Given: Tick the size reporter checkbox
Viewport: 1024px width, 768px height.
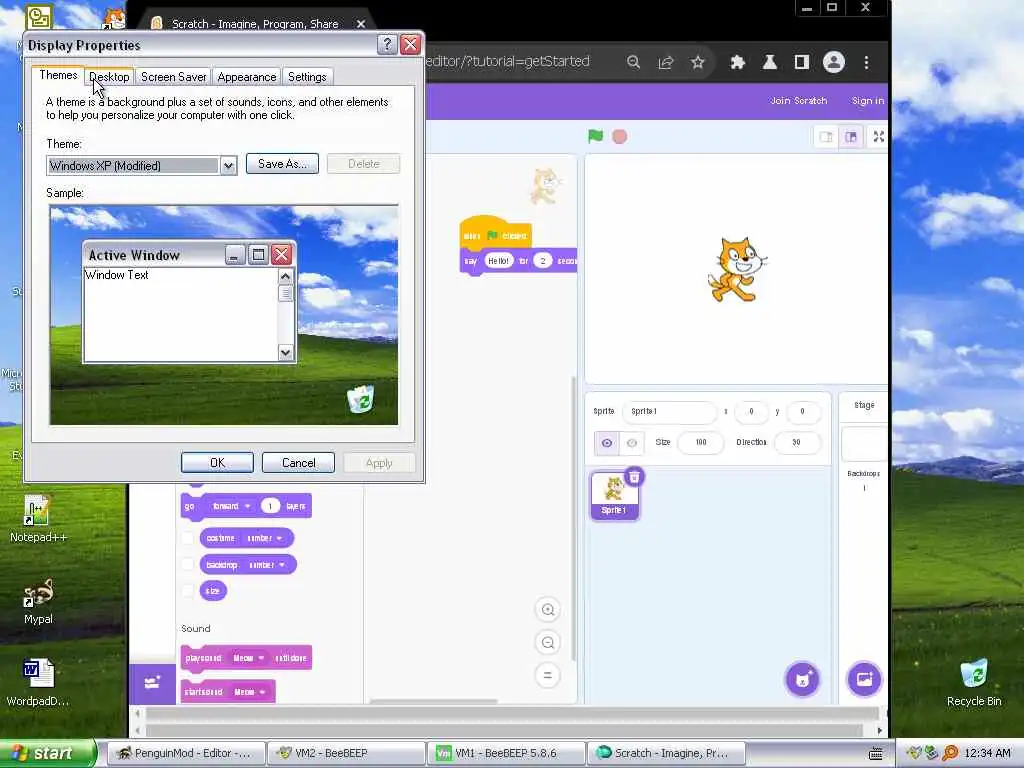Looking at the screenshot, I should point(188,590).
